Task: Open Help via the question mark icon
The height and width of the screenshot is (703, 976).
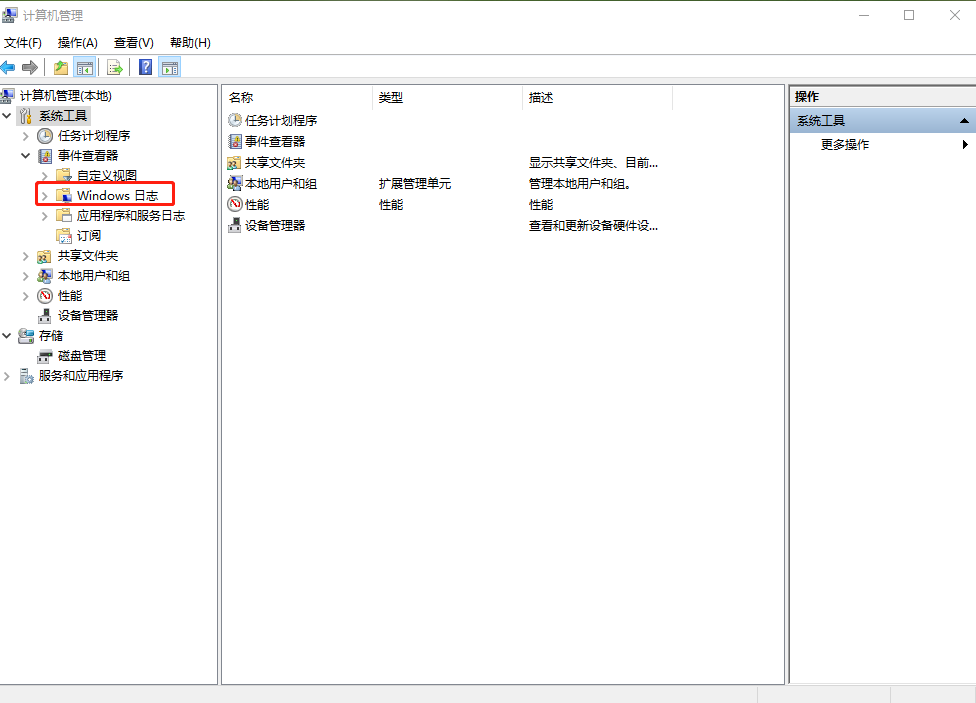Action: (146, 68)
